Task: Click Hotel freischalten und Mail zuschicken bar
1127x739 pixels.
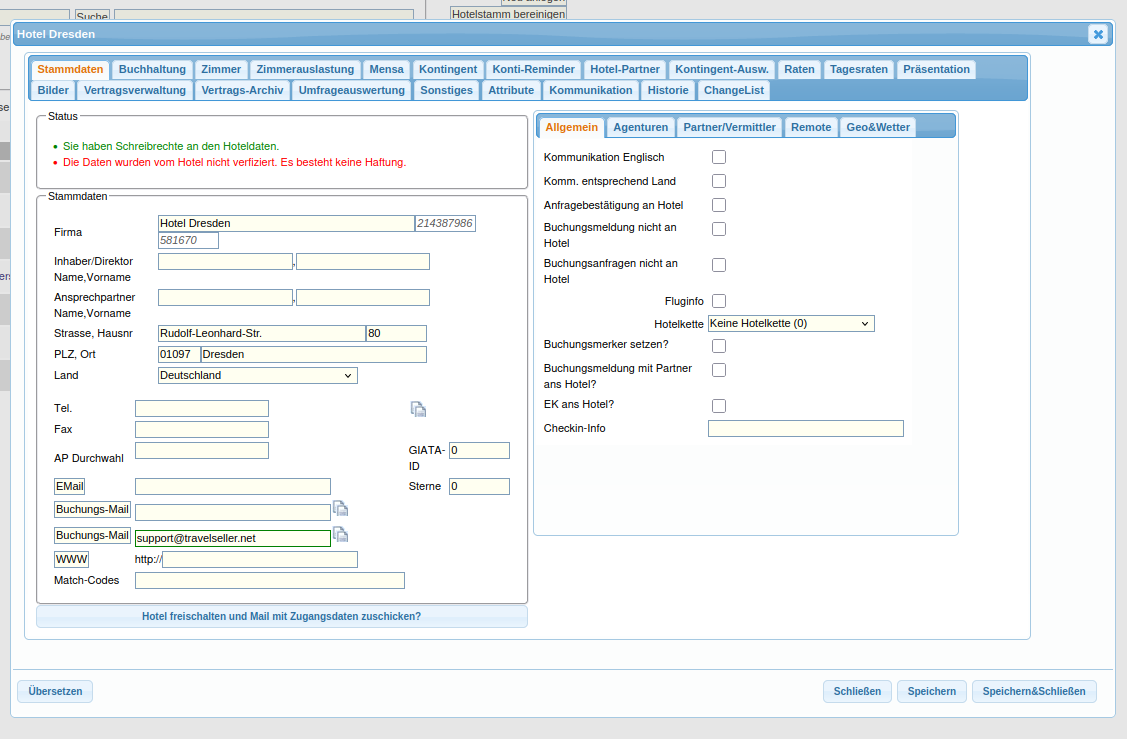Action: pos(281,616)
